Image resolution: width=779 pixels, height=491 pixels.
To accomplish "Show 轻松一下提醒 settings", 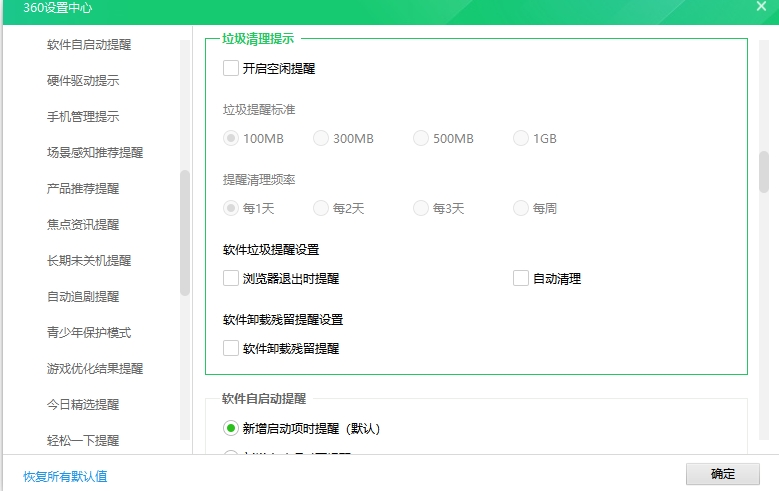I will tap(83, 441).
